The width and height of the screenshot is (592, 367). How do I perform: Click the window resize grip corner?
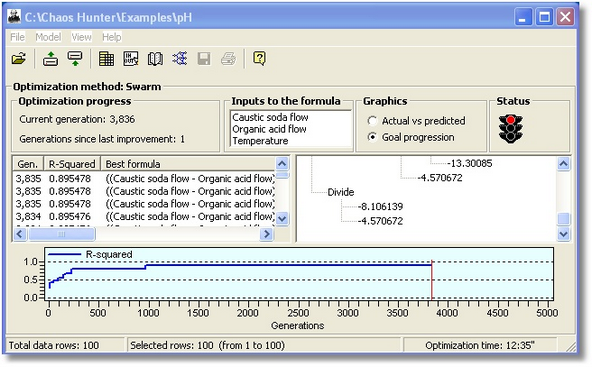(571, 347)
